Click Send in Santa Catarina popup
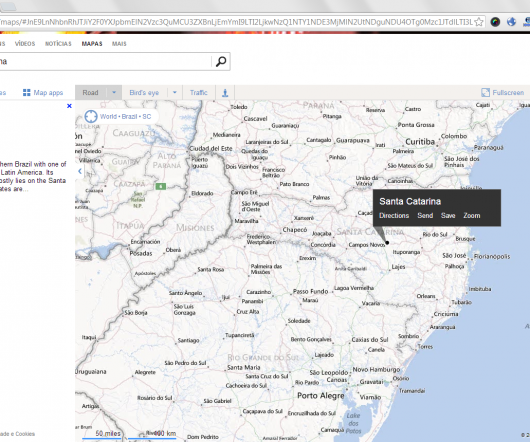Image resolution: width=530 pixels, height=442 pixels. point(425,216)
